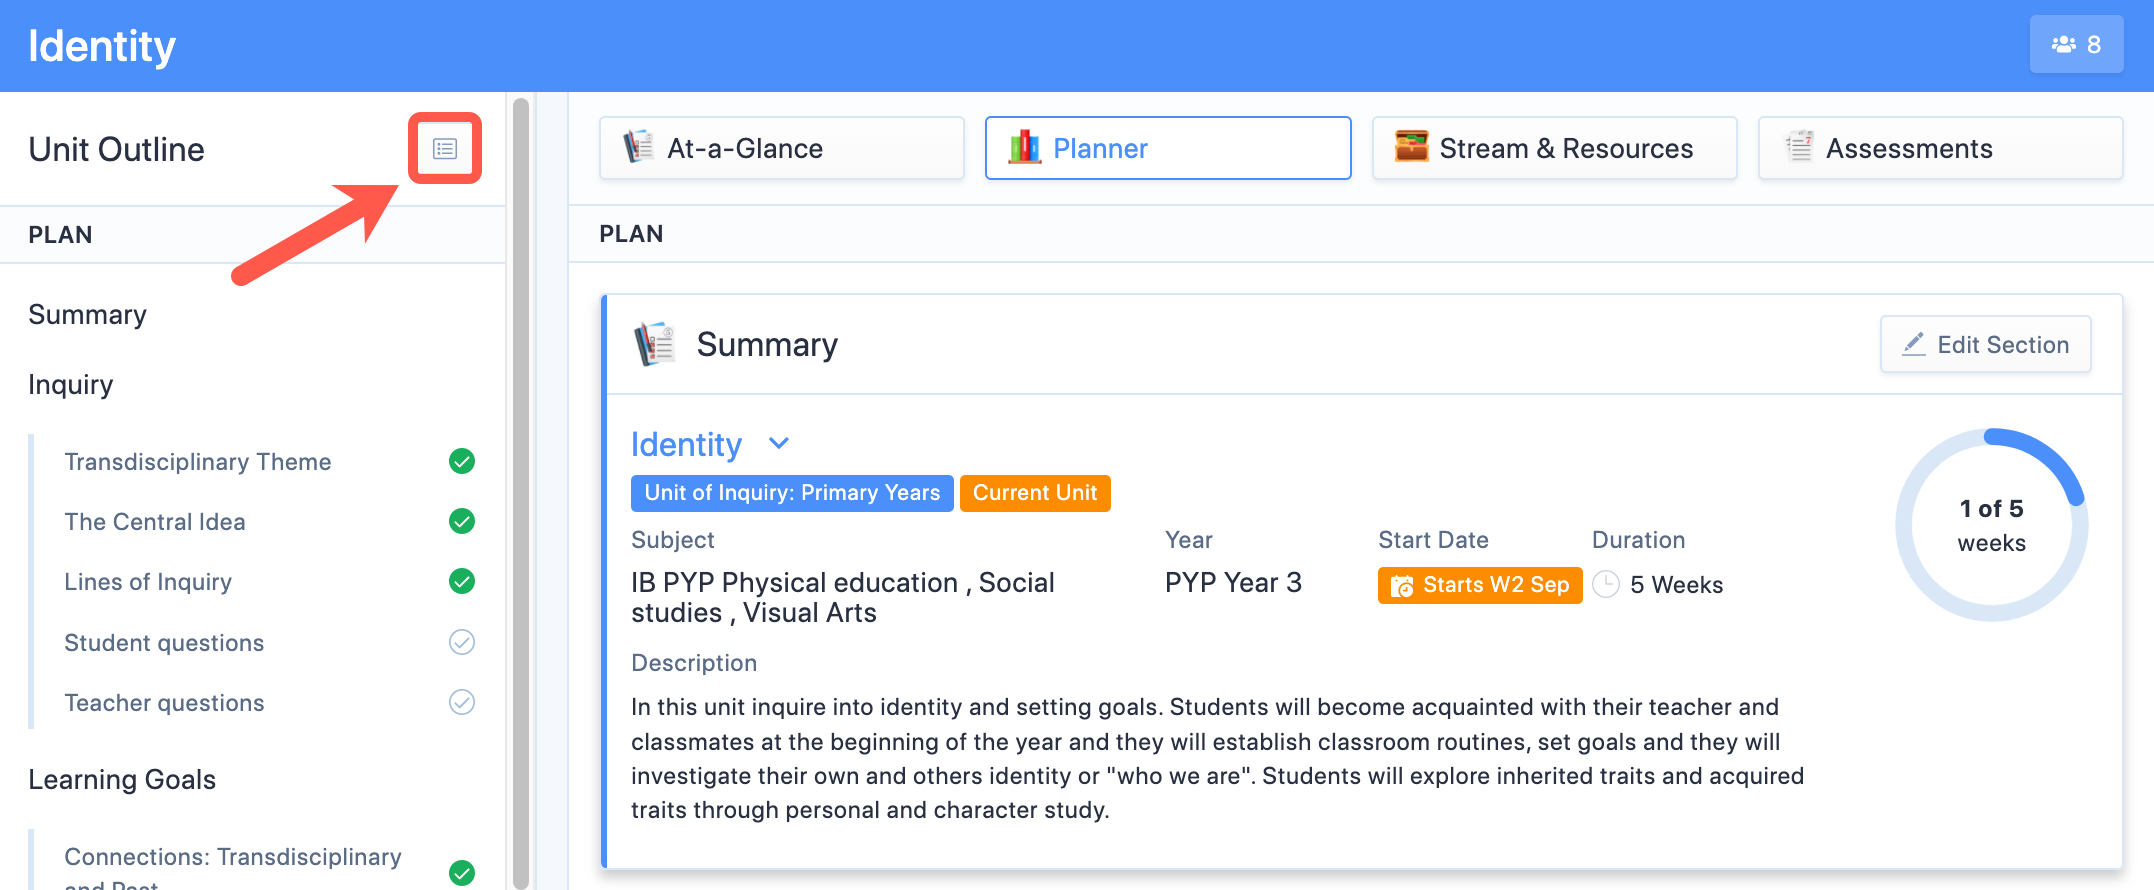Click the Stream & Resources toolbox icon
Image resolution: width=2154 pixels, height=890 pixels.
(x=1407, y=147)
